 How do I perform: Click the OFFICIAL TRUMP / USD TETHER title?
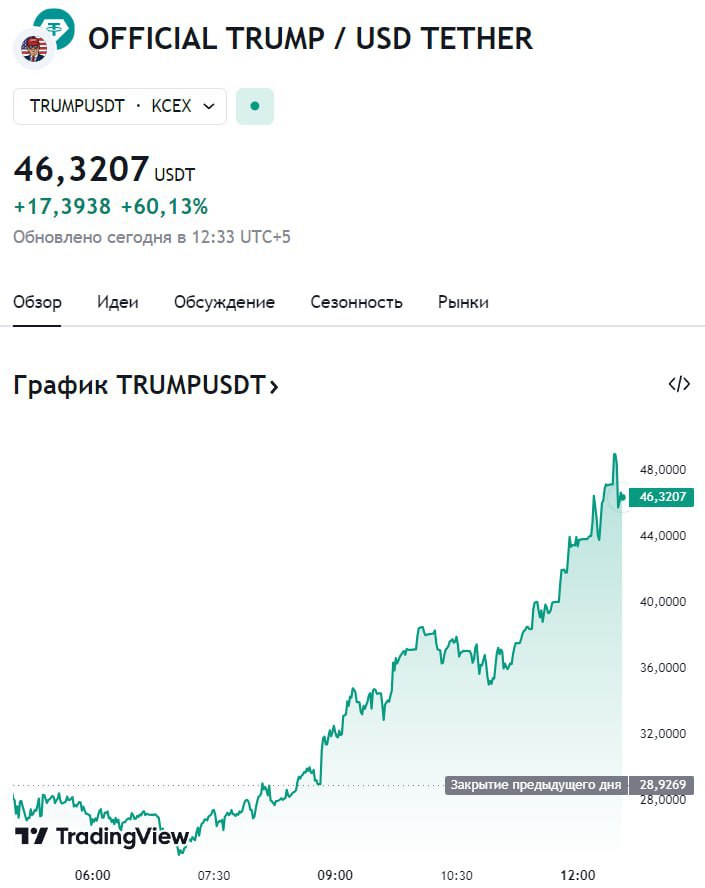pos(310,39)
